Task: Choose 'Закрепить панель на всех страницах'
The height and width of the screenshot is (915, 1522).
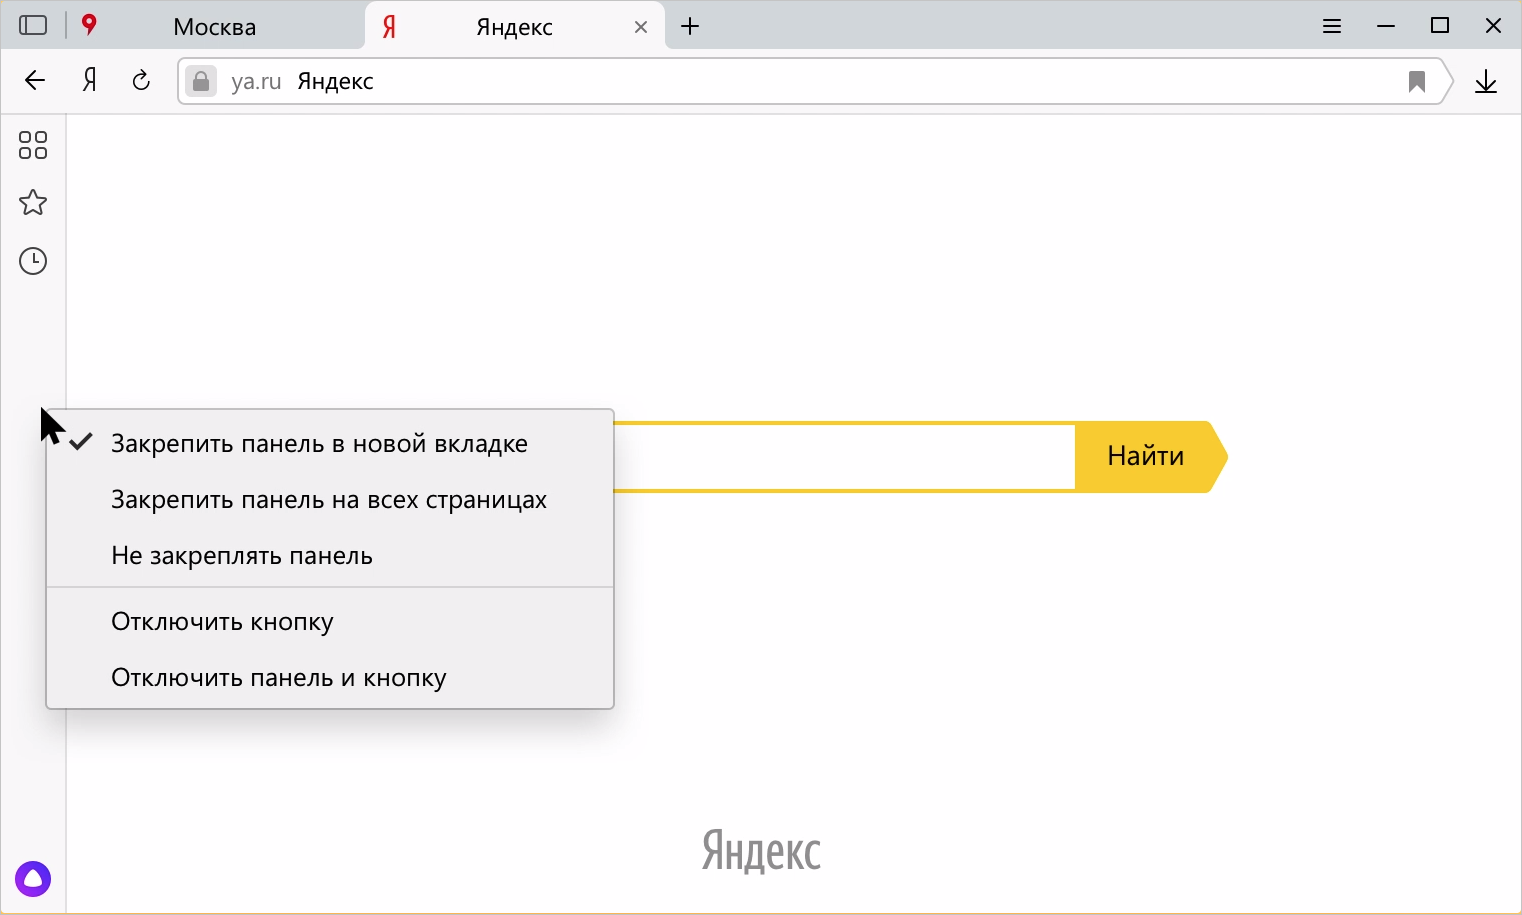Action: click(330, 499)
